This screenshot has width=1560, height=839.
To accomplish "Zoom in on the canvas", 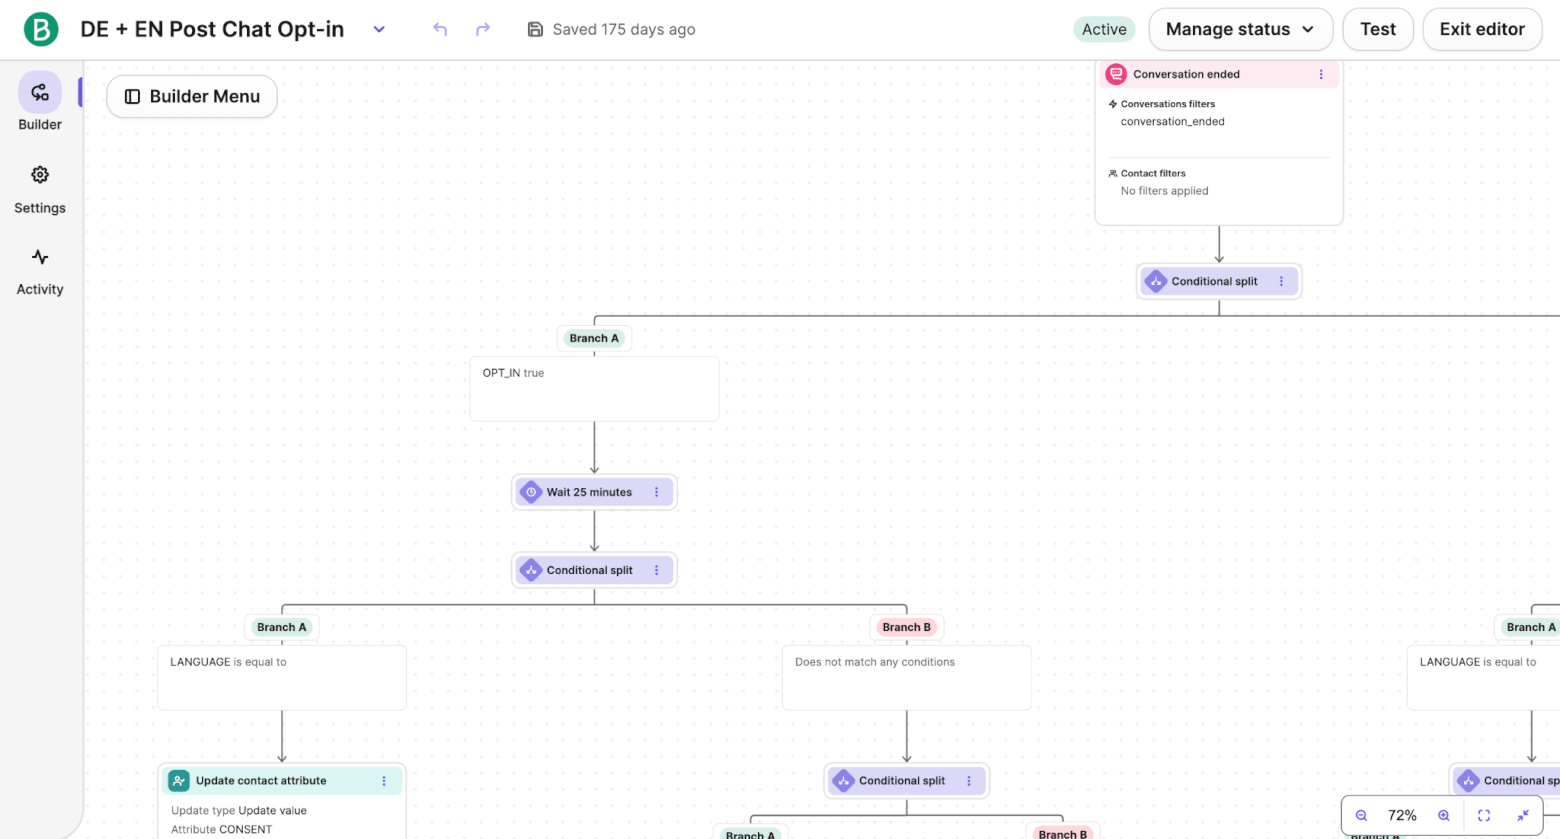I will click(x=1444, y=816).
